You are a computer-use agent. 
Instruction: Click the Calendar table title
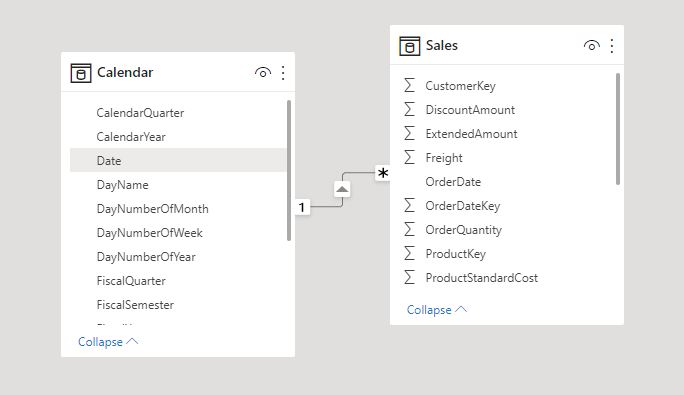[x=125, y=72]
